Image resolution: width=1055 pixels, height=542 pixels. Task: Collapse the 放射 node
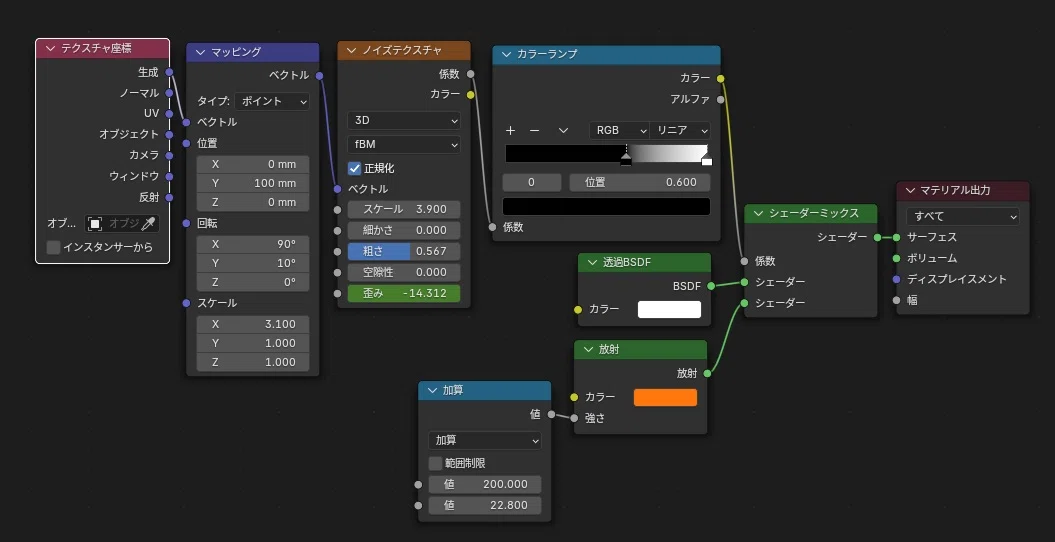coord(588,350)
